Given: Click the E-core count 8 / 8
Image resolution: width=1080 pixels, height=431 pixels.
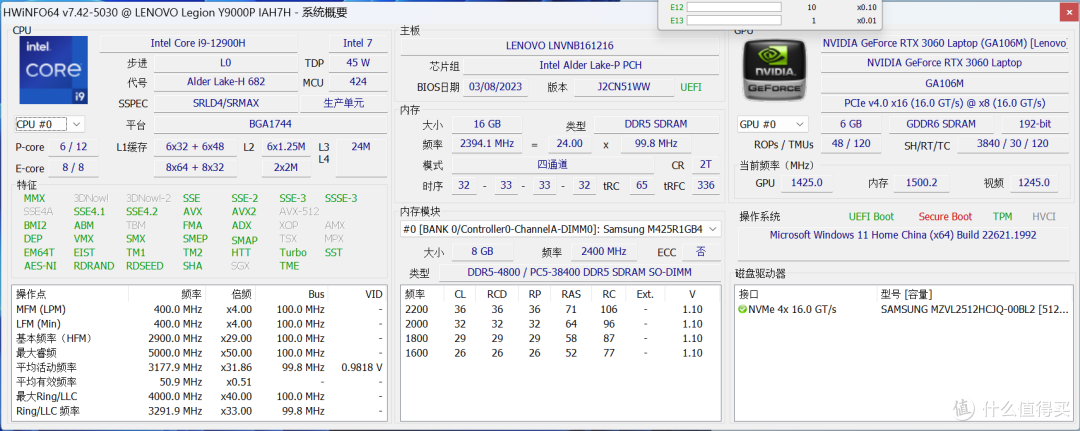Looking at the screenshot, I should pyautogui.click(x=73, y=168).
